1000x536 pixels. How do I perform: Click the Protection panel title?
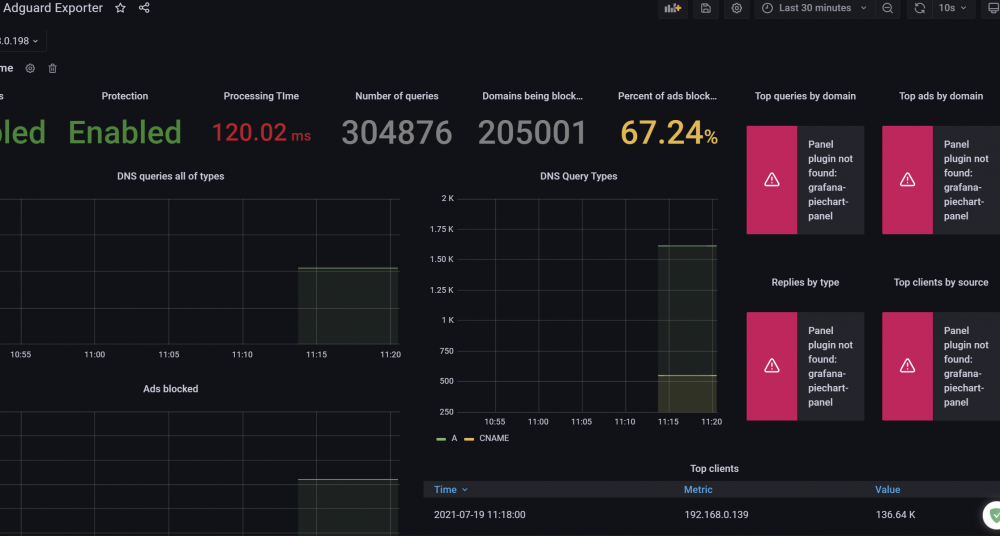pos(125,96)
